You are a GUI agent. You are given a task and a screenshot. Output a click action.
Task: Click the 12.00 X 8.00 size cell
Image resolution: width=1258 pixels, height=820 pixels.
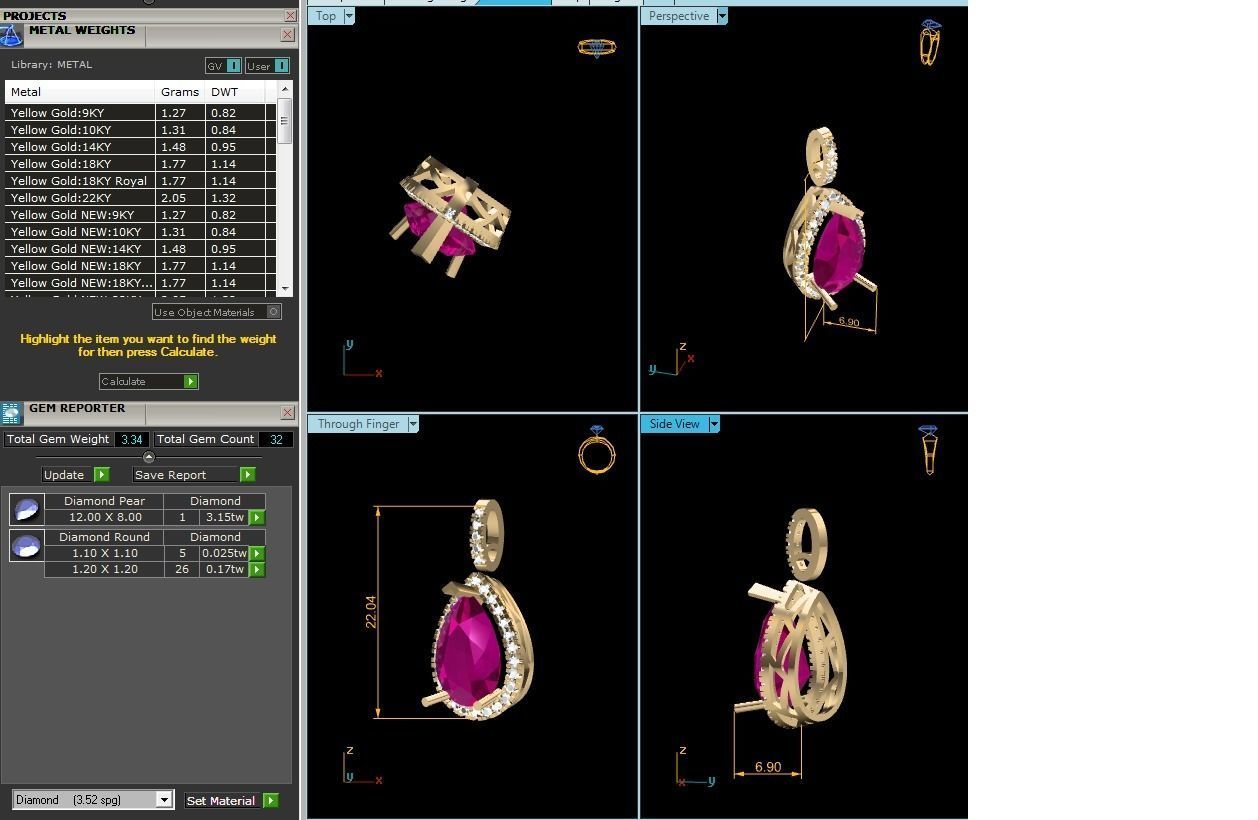click(x=104, y=517)
